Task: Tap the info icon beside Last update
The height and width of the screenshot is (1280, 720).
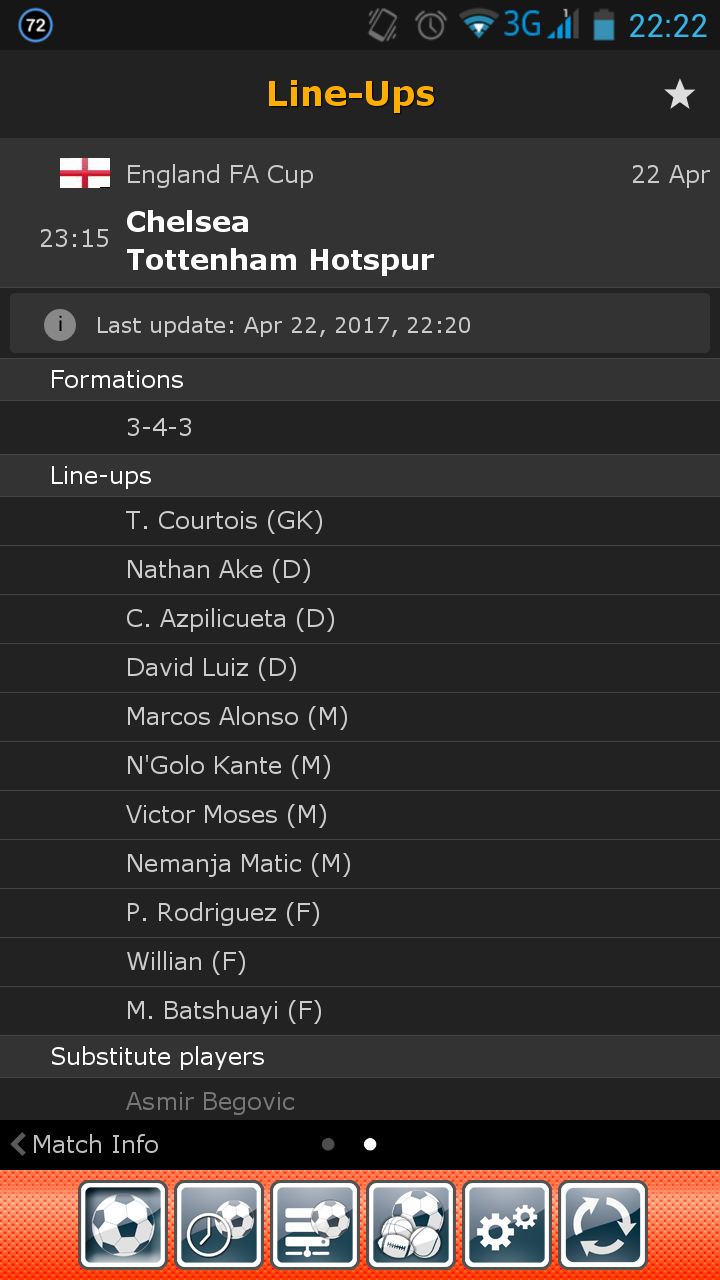Action: (x=60, y=325)
